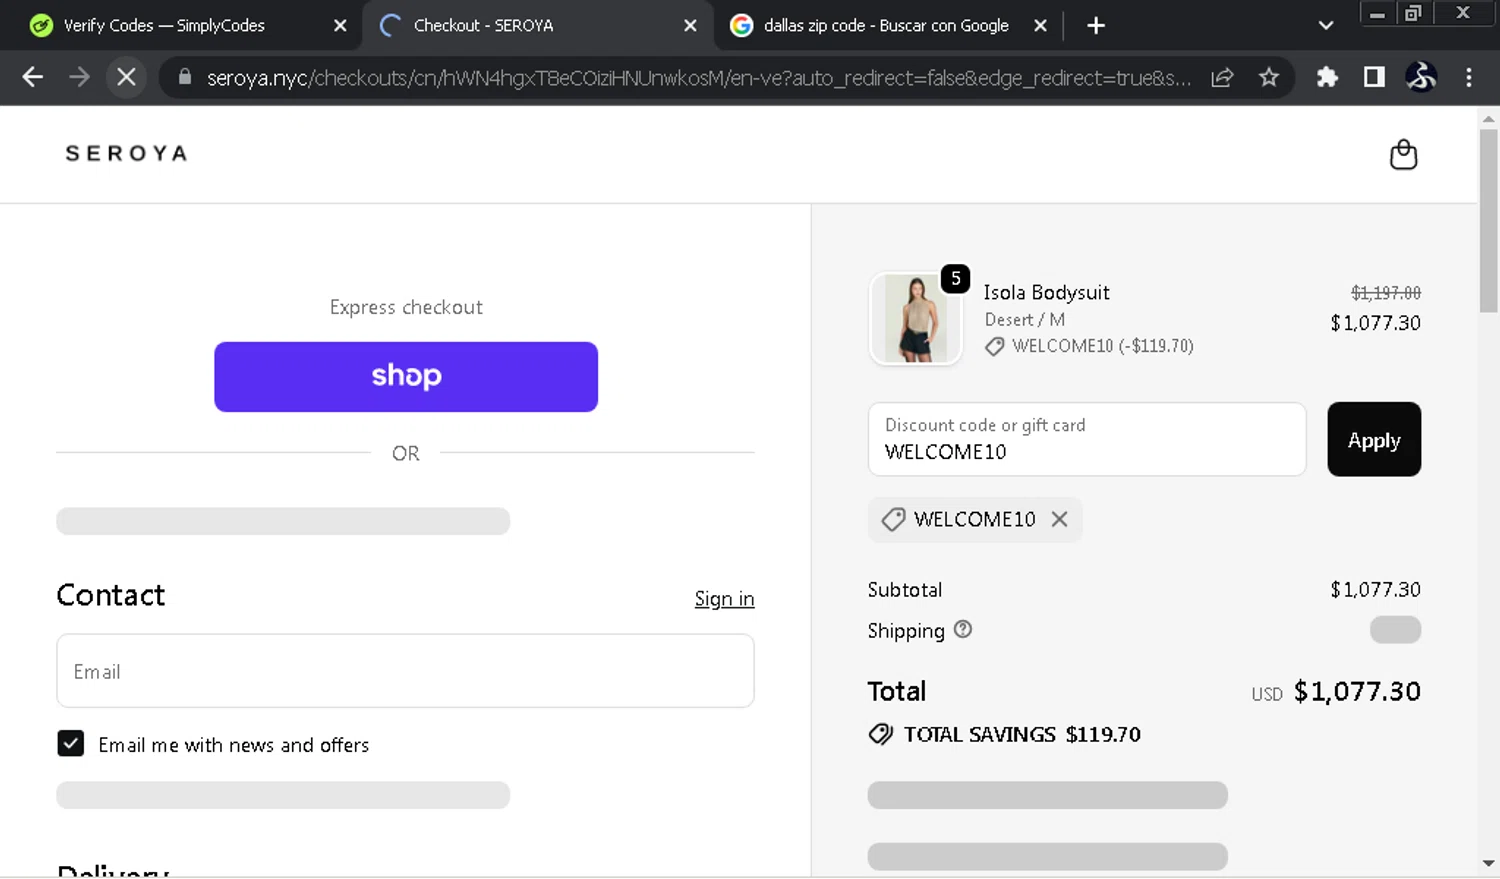
Task: Select the Desert / M variant text
Action: (x=1024, y=319)
